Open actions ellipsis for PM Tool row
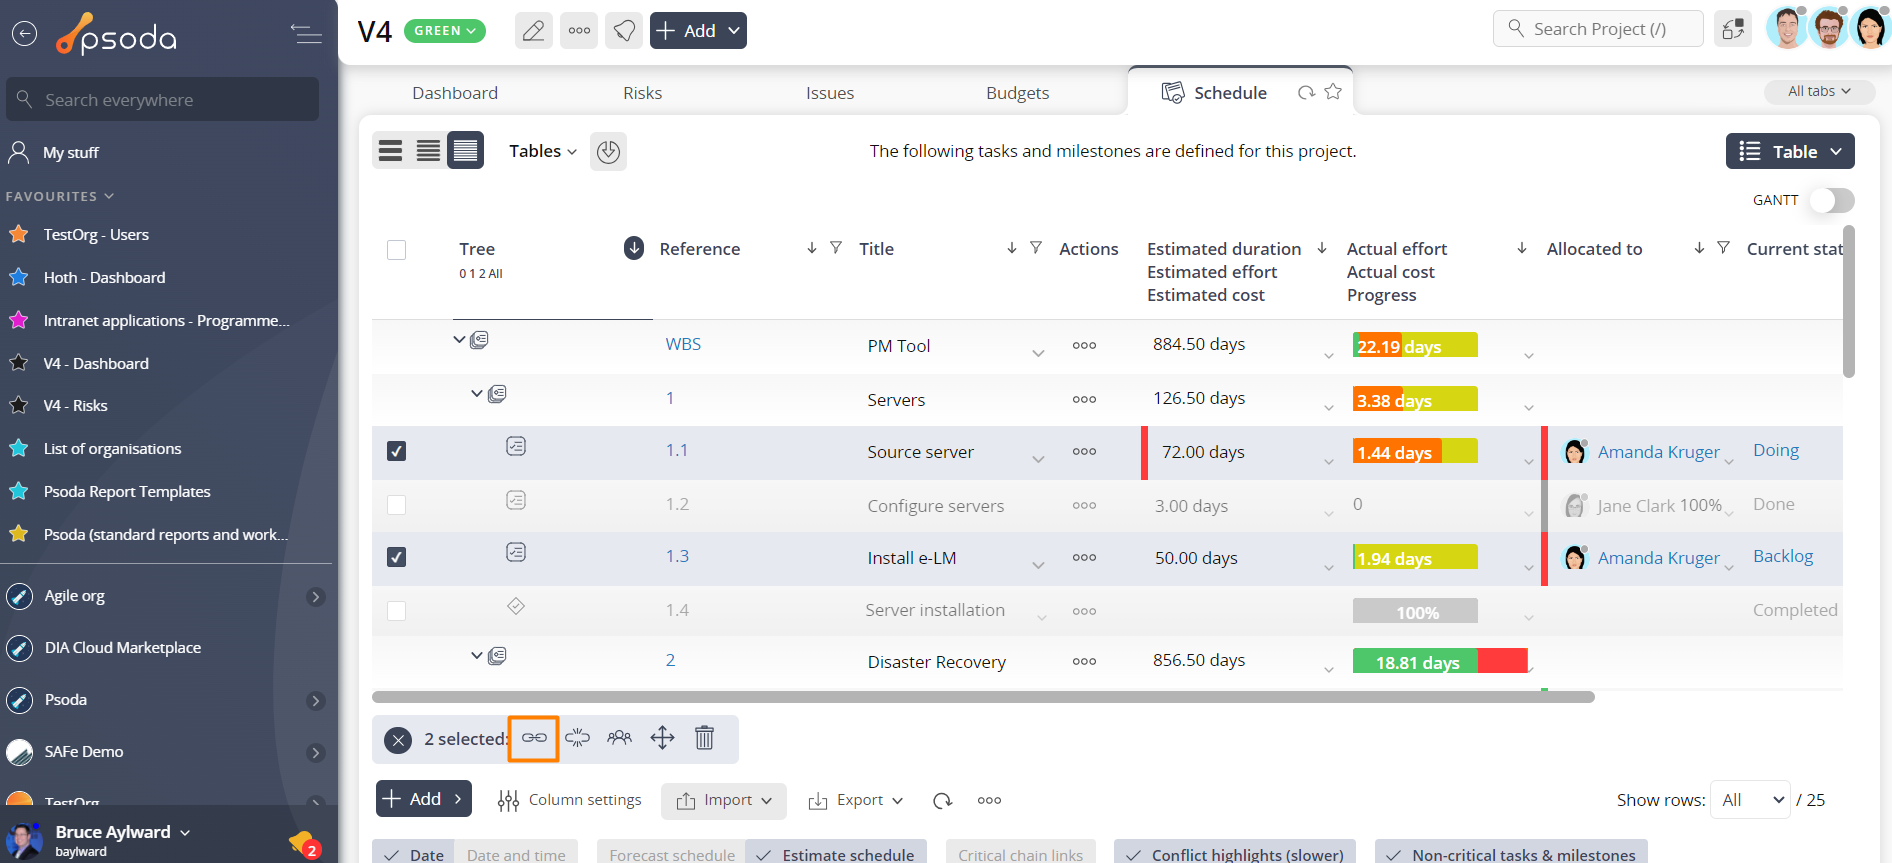Image resolution: width=1892 pixels, height=863 pixels. (x=1084, y=346)
